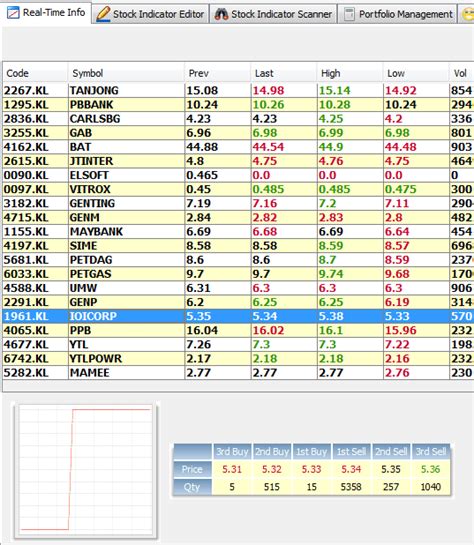The image size is (474, 545).
Task: Click the highlighted IOICORP symbol cell
Action: 126,316
